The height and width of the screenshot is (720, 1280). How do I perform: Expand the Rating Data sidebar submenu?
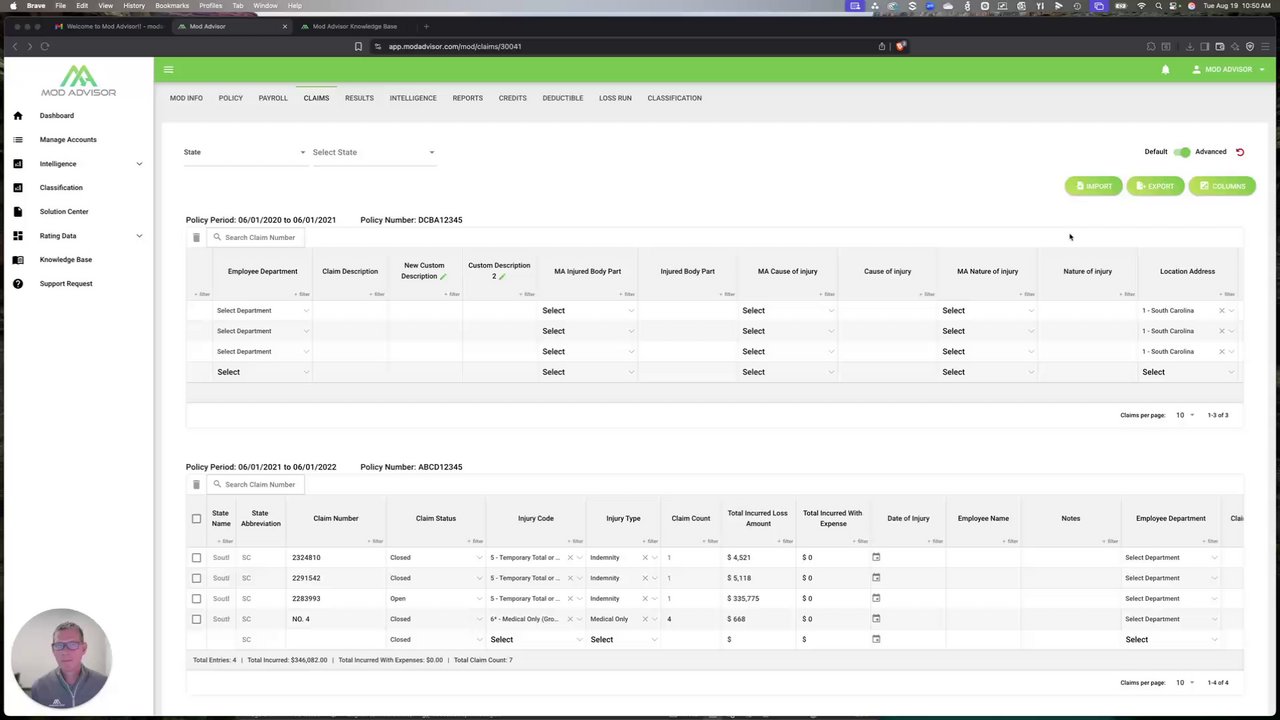click(139, 236)
